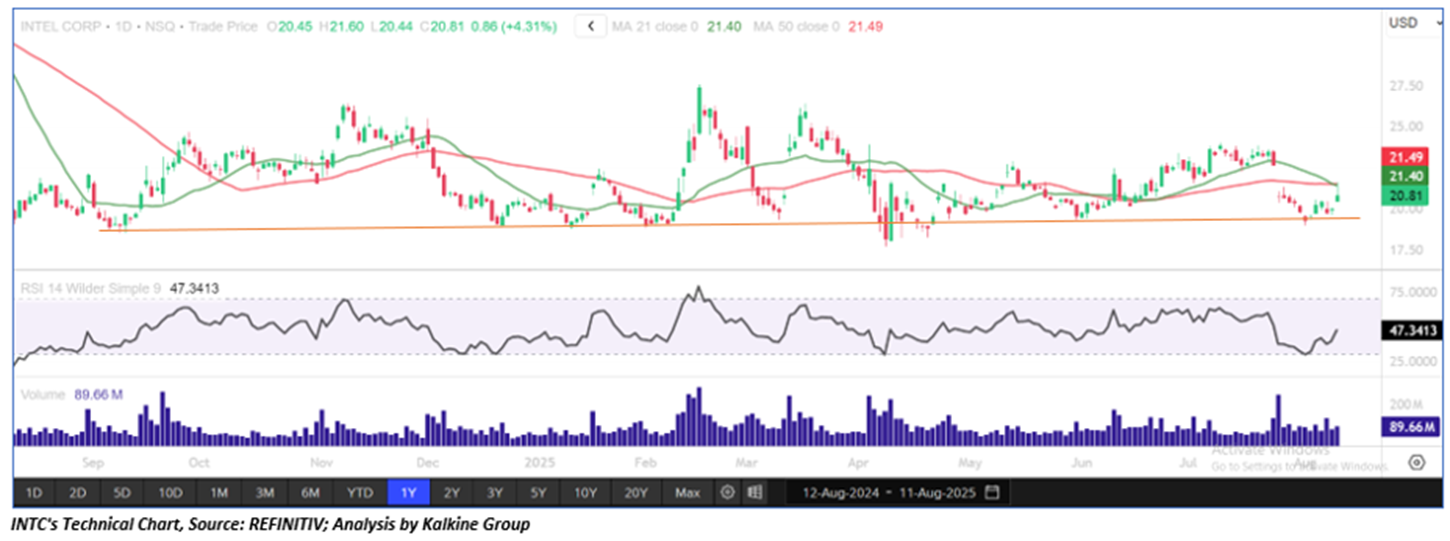Click the 2025 label on time axis

540,463
